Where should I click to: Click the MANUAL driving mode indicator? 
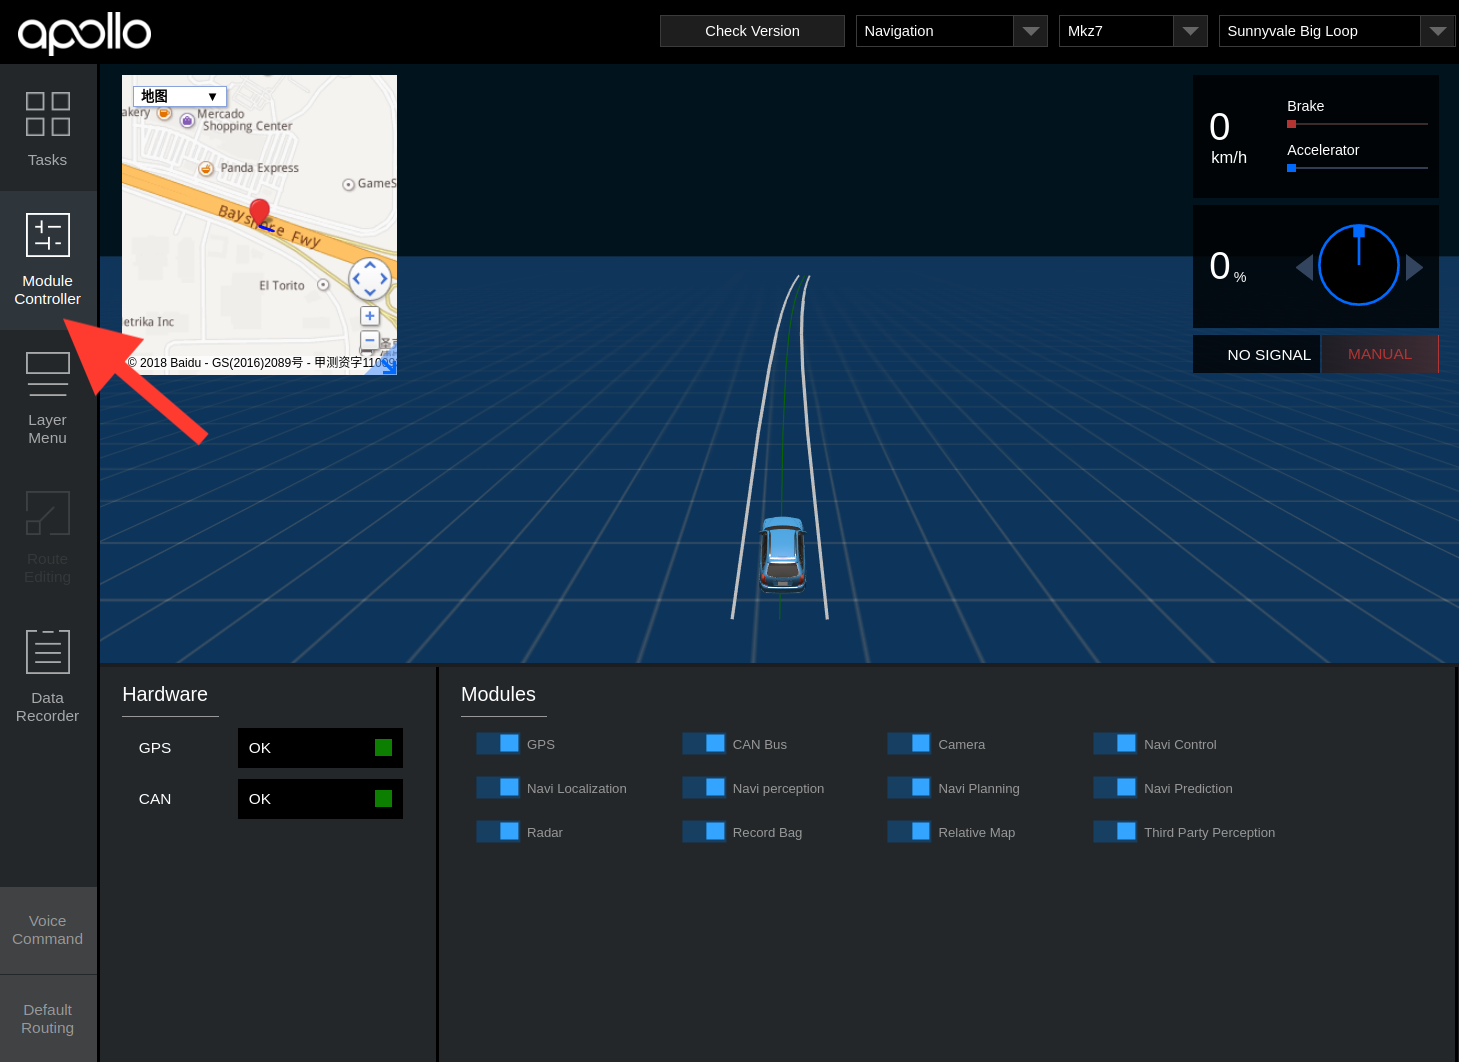point(1379,354)
